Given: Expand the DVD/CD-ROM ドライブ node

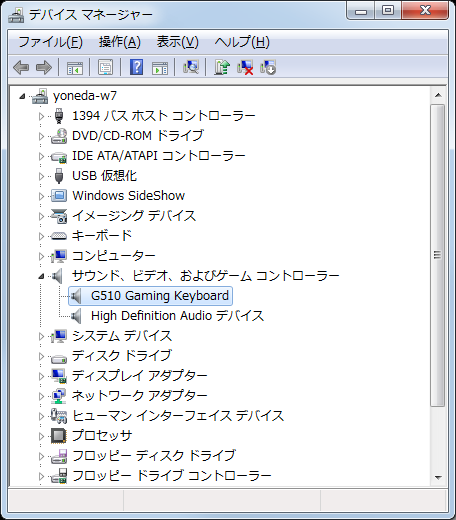Looking at the screenshot, I should [41, 136].
